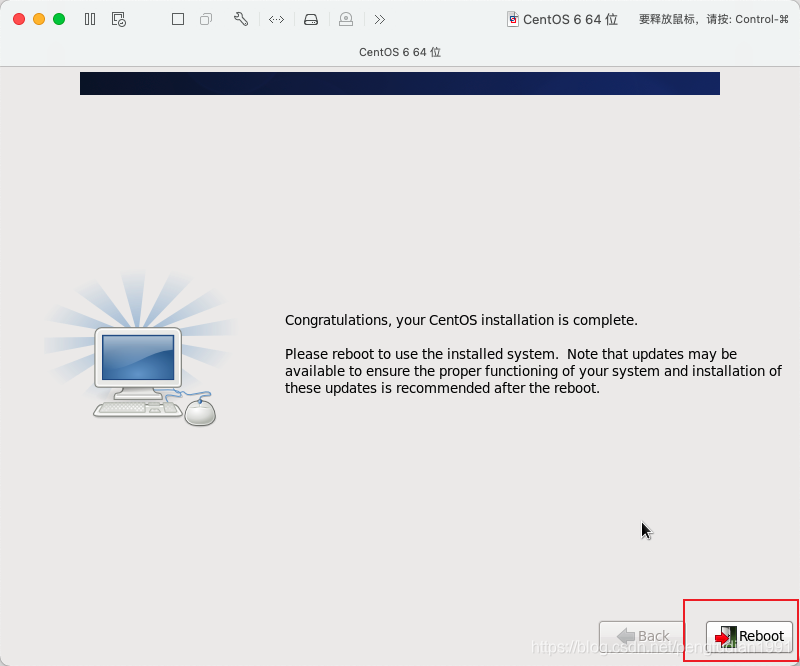Click the dark blue installer banner
The image size is (800, 666).
400,83
